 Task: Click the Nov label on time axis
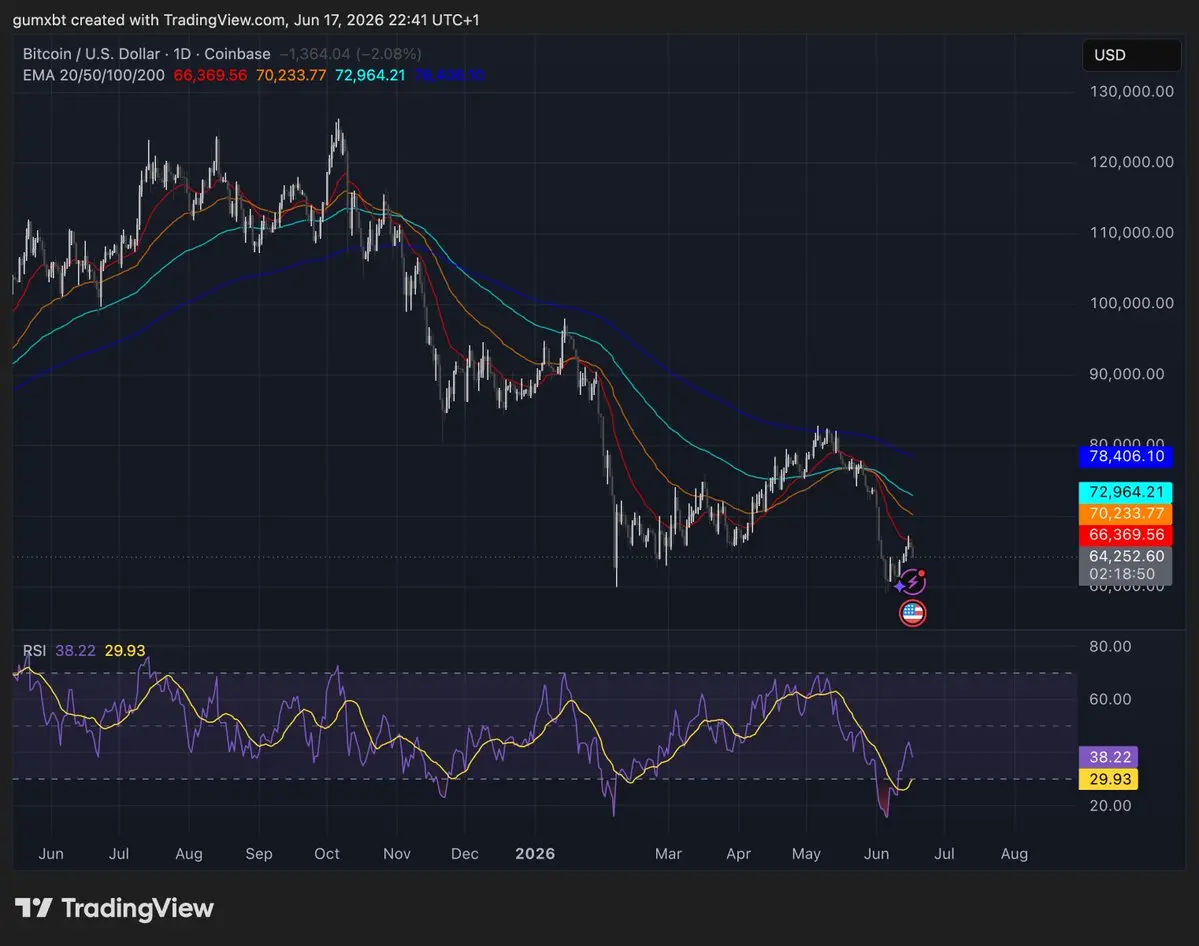[x=397, y=853]
